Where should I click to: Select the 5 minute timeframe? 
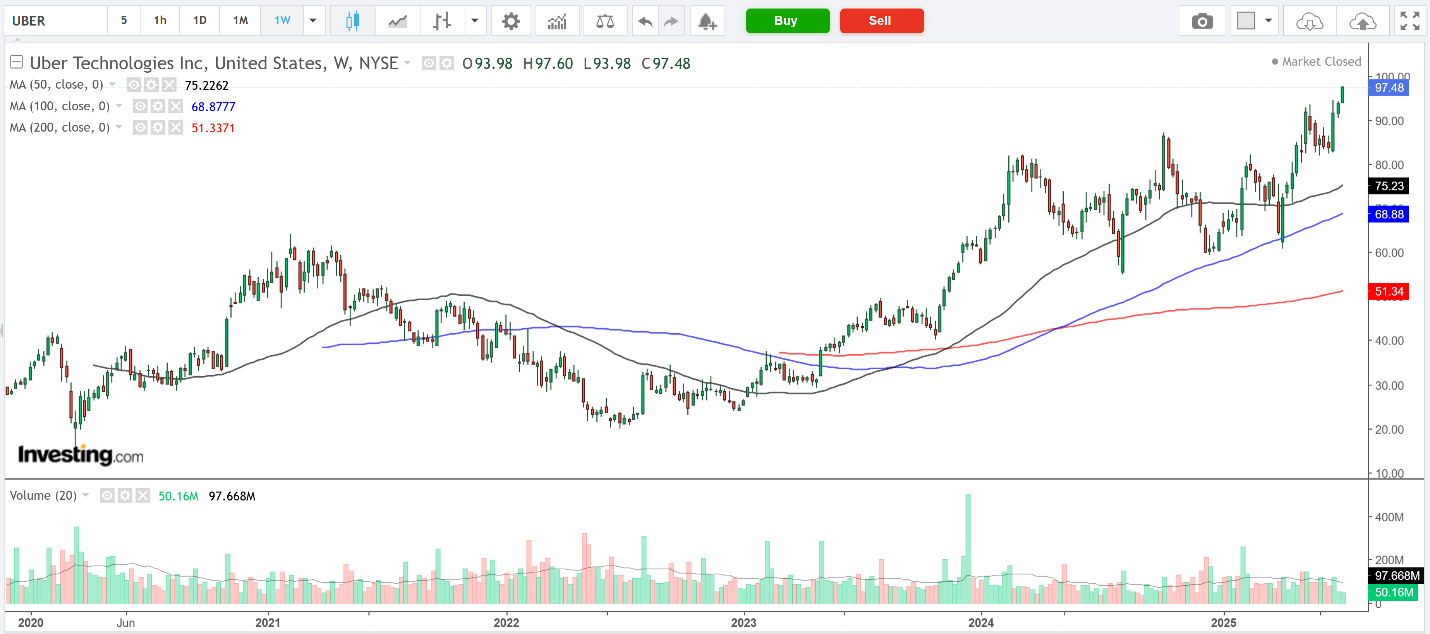pos(124,20)
